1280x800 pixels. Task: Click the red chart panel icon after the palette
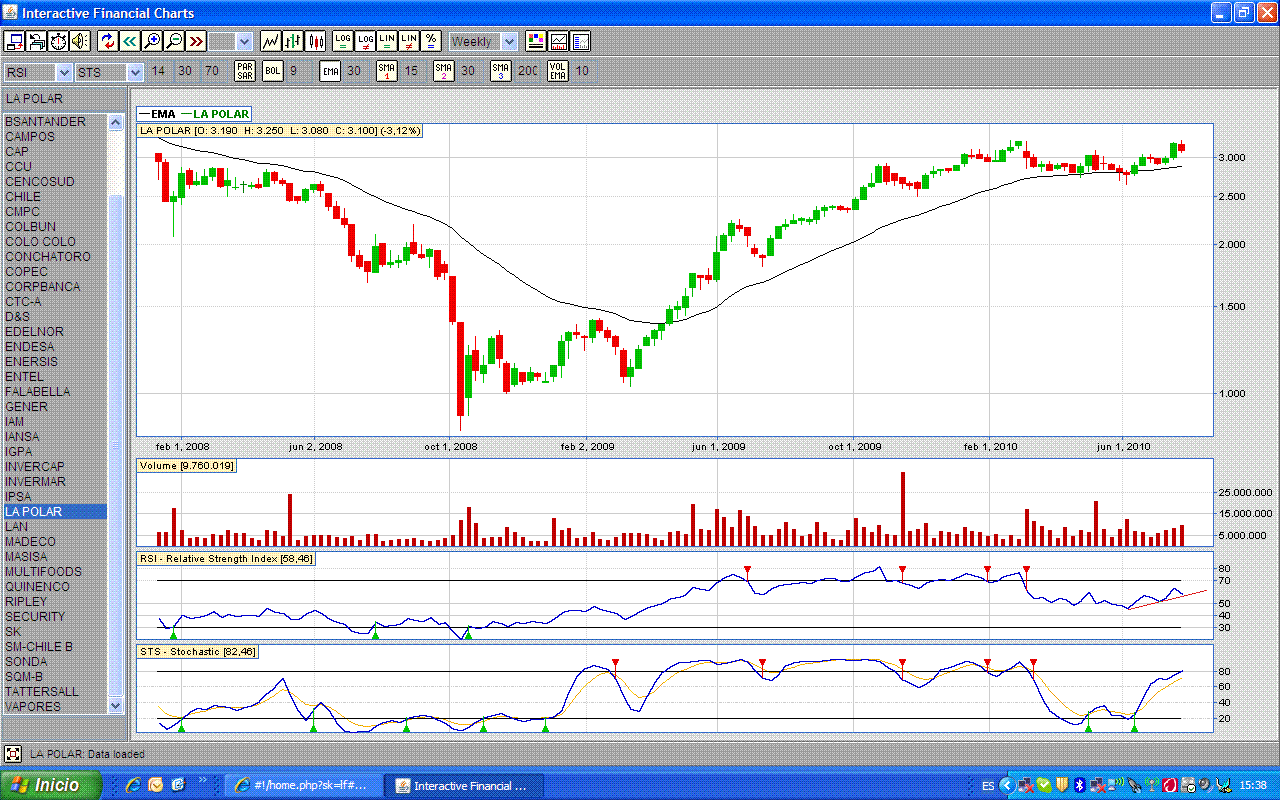tap(558, 41)
